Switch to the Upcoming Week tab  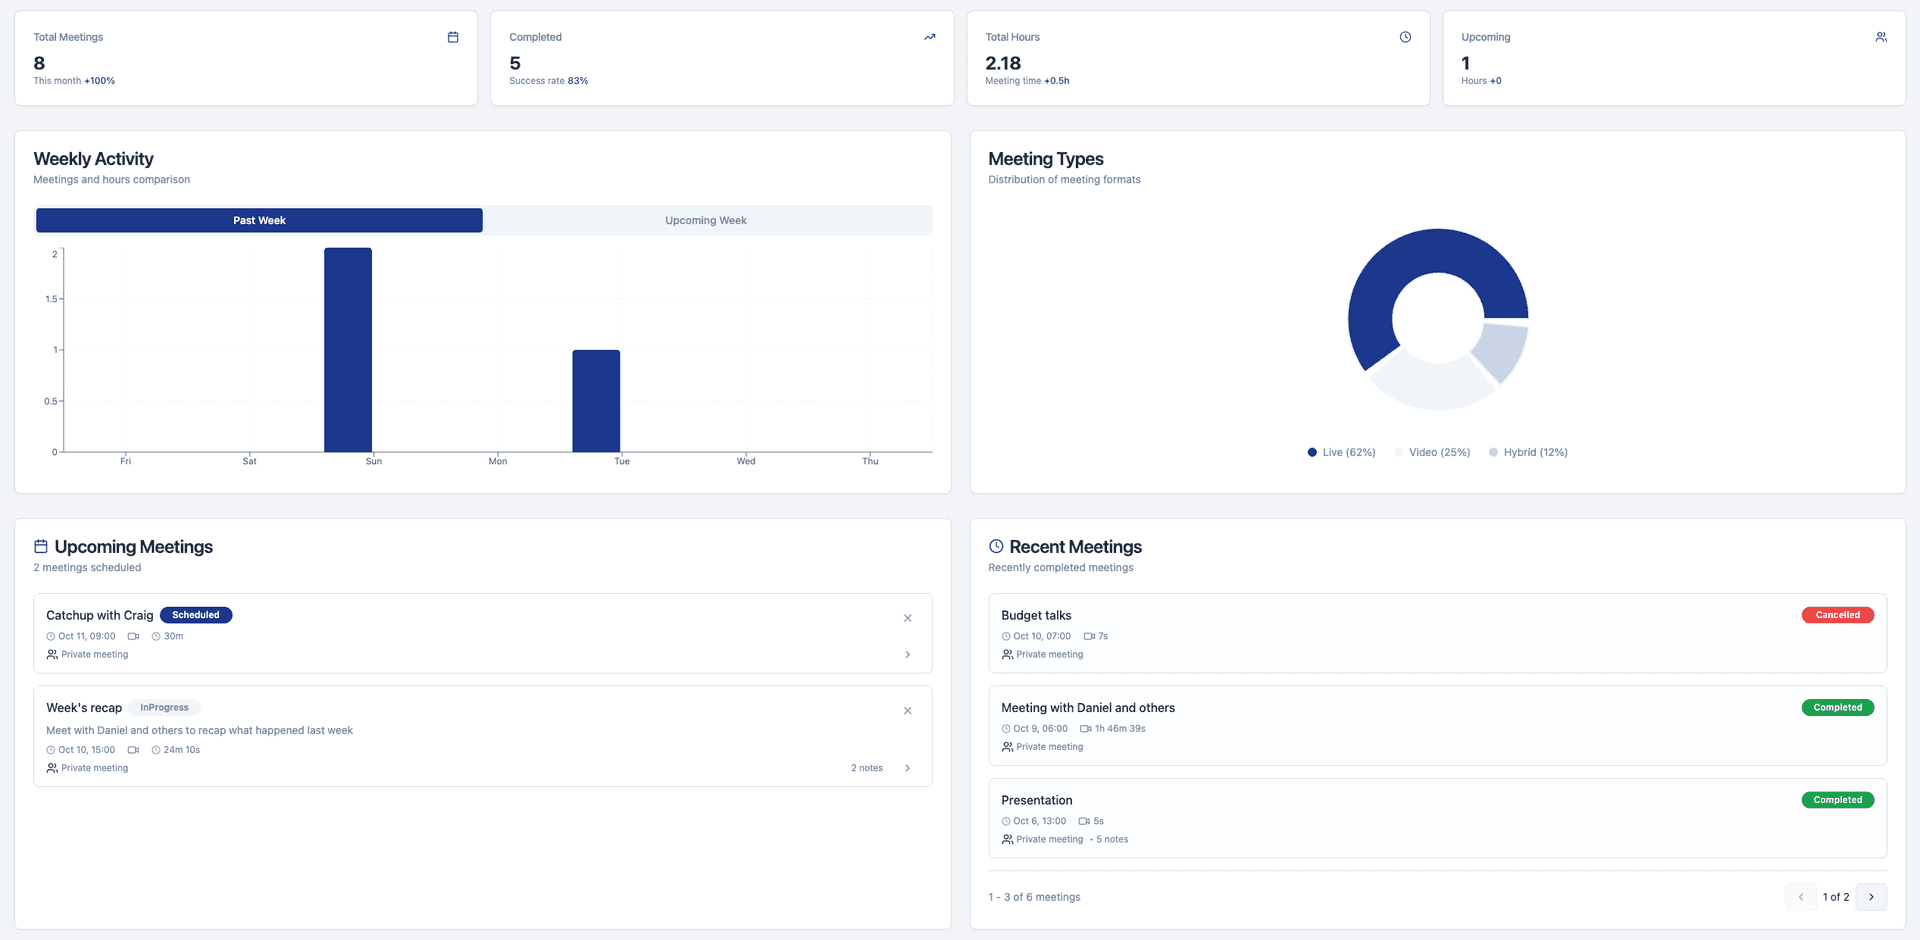tap(705, 220)
